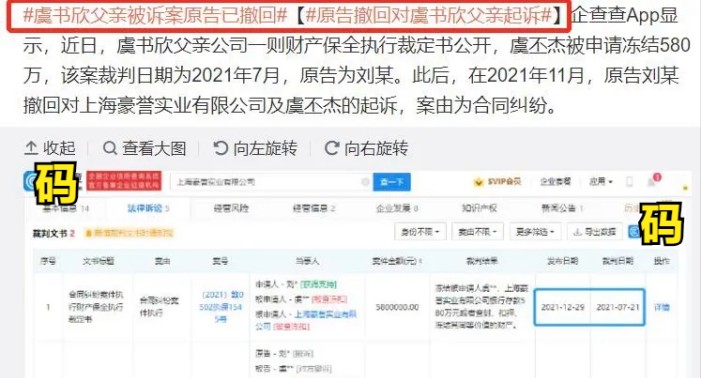Open notifications bell with red badge
Screen dimensions: 701x378
pos(653,180)
